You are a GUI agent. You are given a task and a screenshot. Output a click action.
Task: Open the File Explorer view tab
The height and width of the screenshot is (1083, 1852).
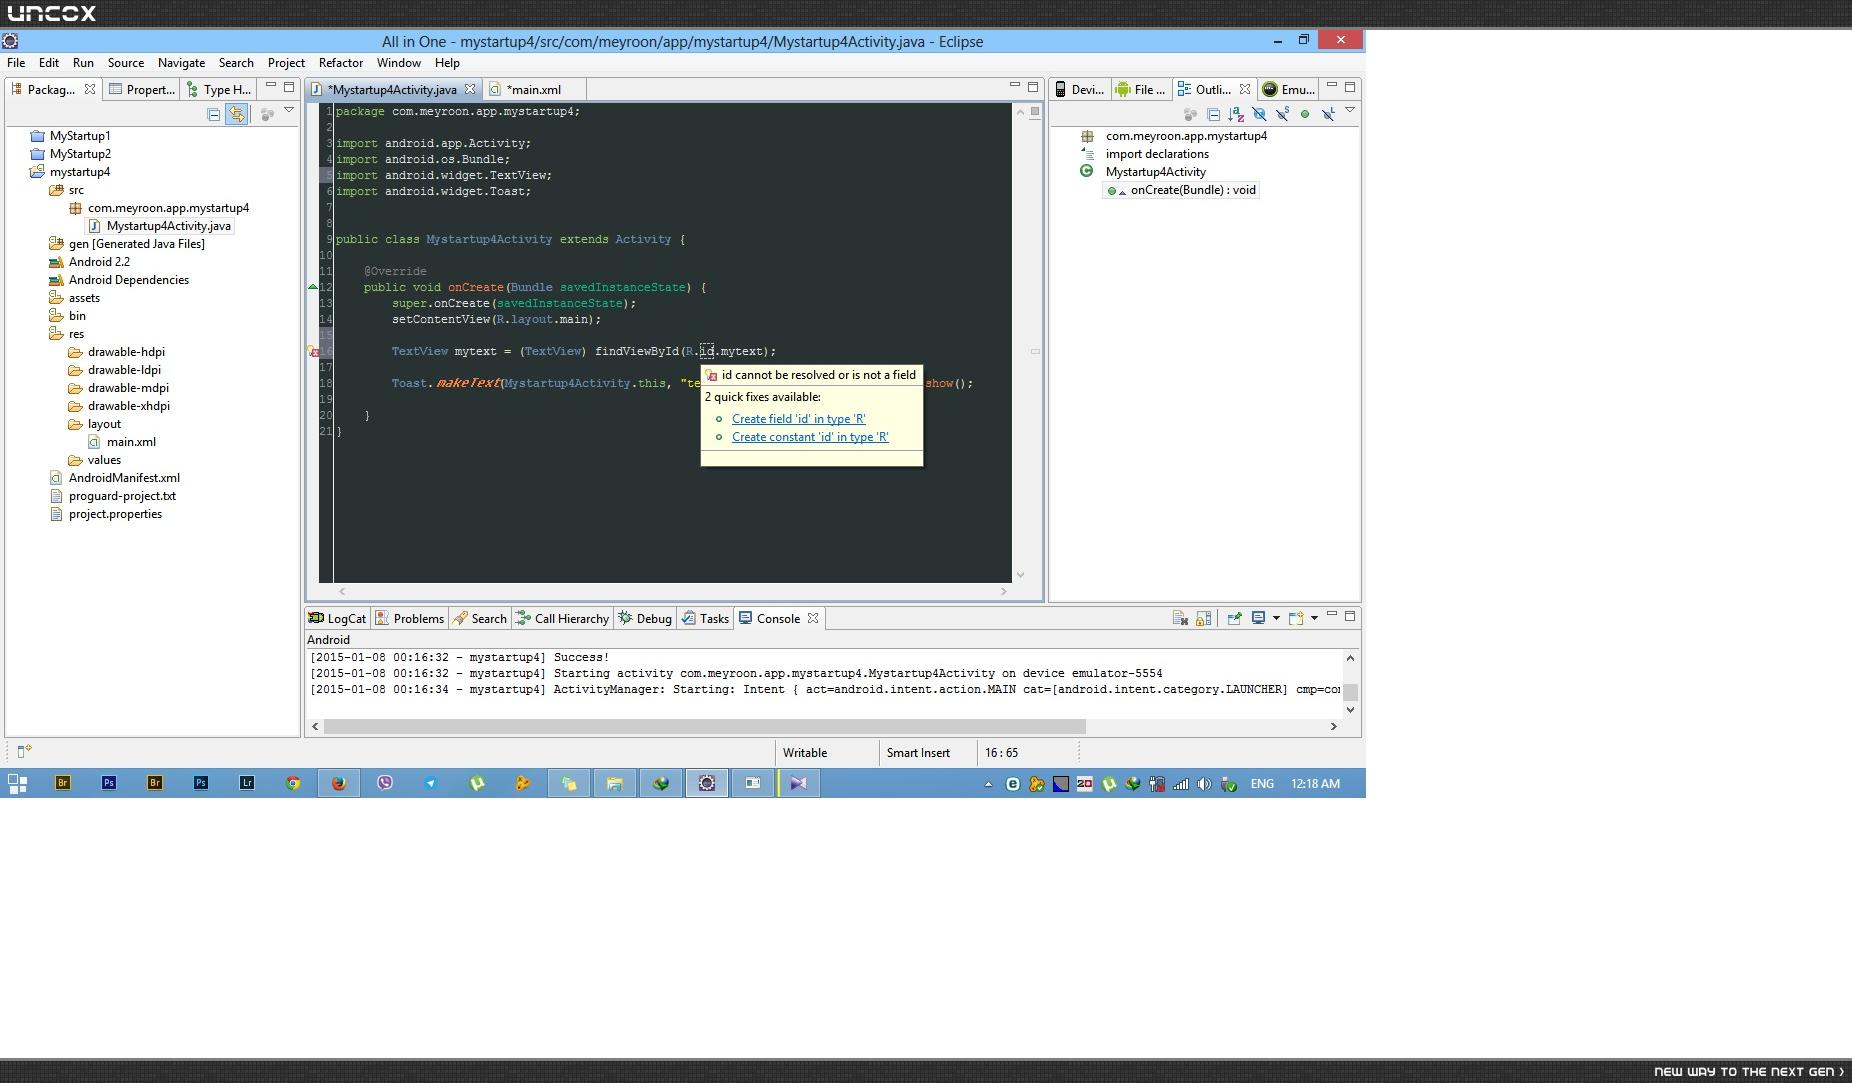click(1140, 90)
